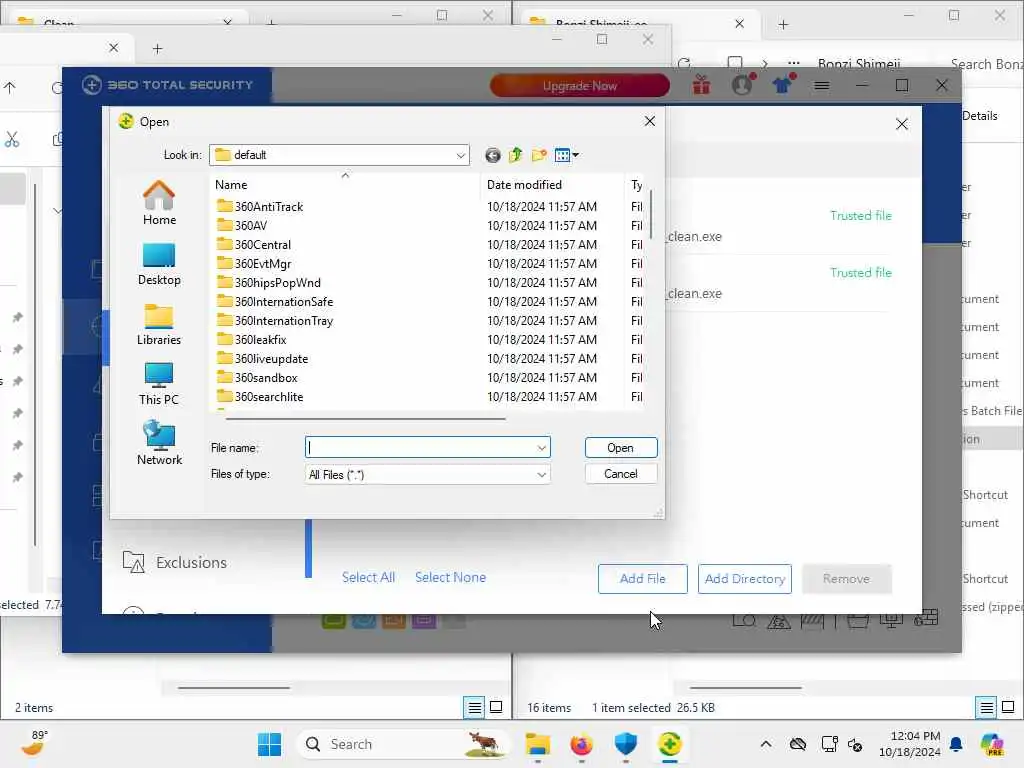
Task: Select the 360EvtMgr folder
Action: click(254, 263)
